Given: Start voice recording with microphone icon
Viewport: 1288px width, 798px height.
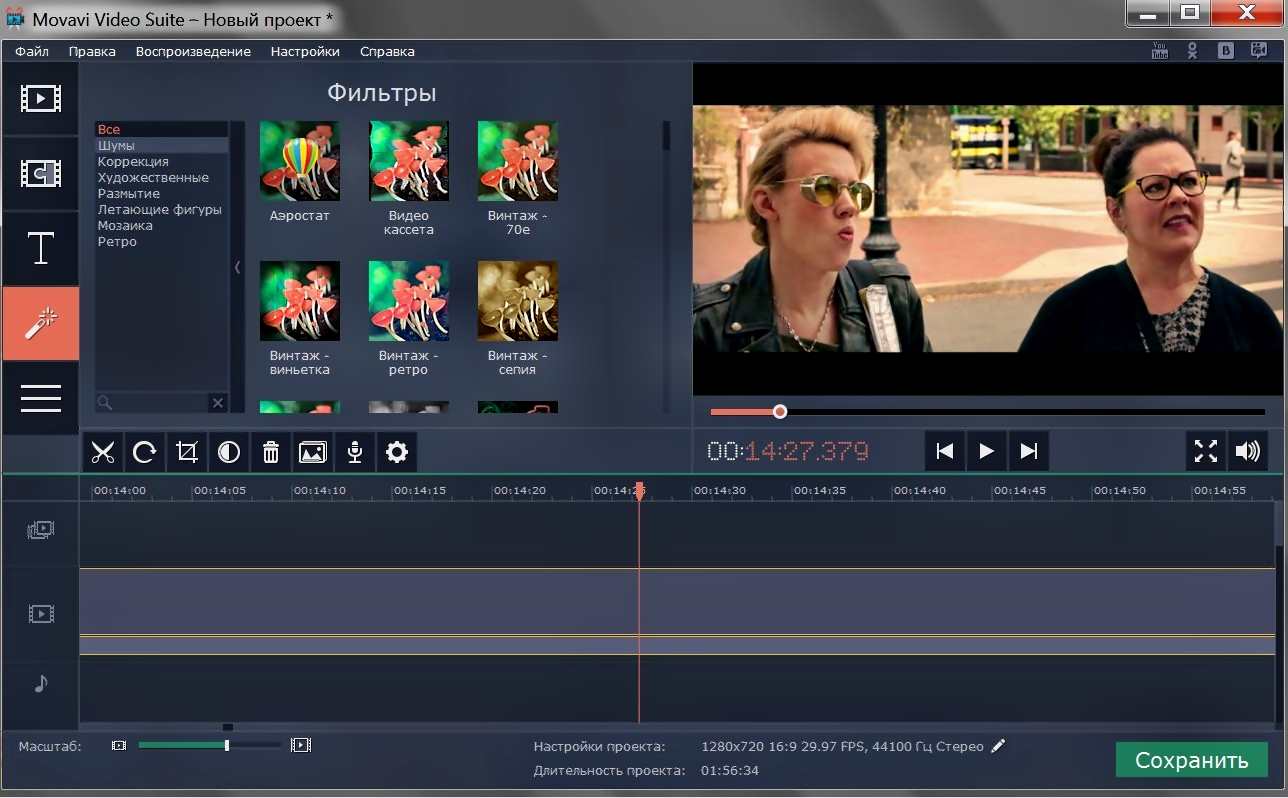Looking at the screenshot, I should [x=355, y=452].
